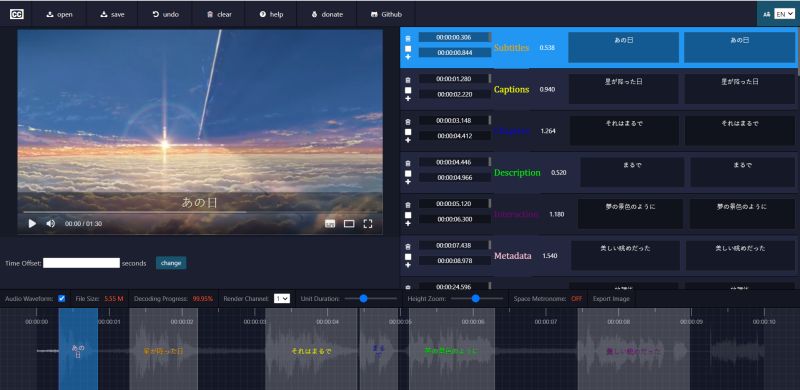This screenshot has width=800, height=390.
Task: Open the Github link
Action: 386,14
